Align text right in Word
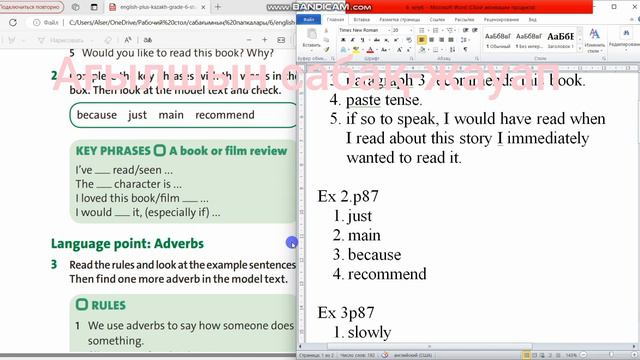Image resolution: width=640 pixels, height=360 pixels. tap(441, 40)
